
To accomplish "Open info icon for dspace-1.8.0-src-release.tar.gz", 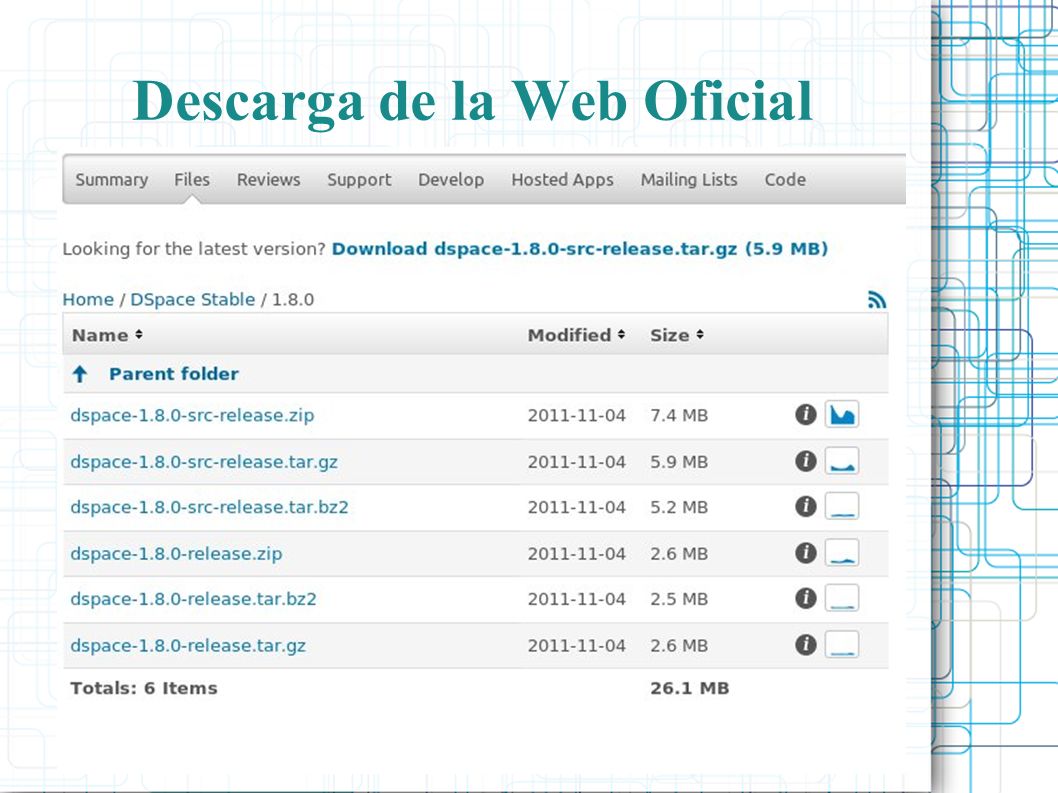I will [806, 461].
